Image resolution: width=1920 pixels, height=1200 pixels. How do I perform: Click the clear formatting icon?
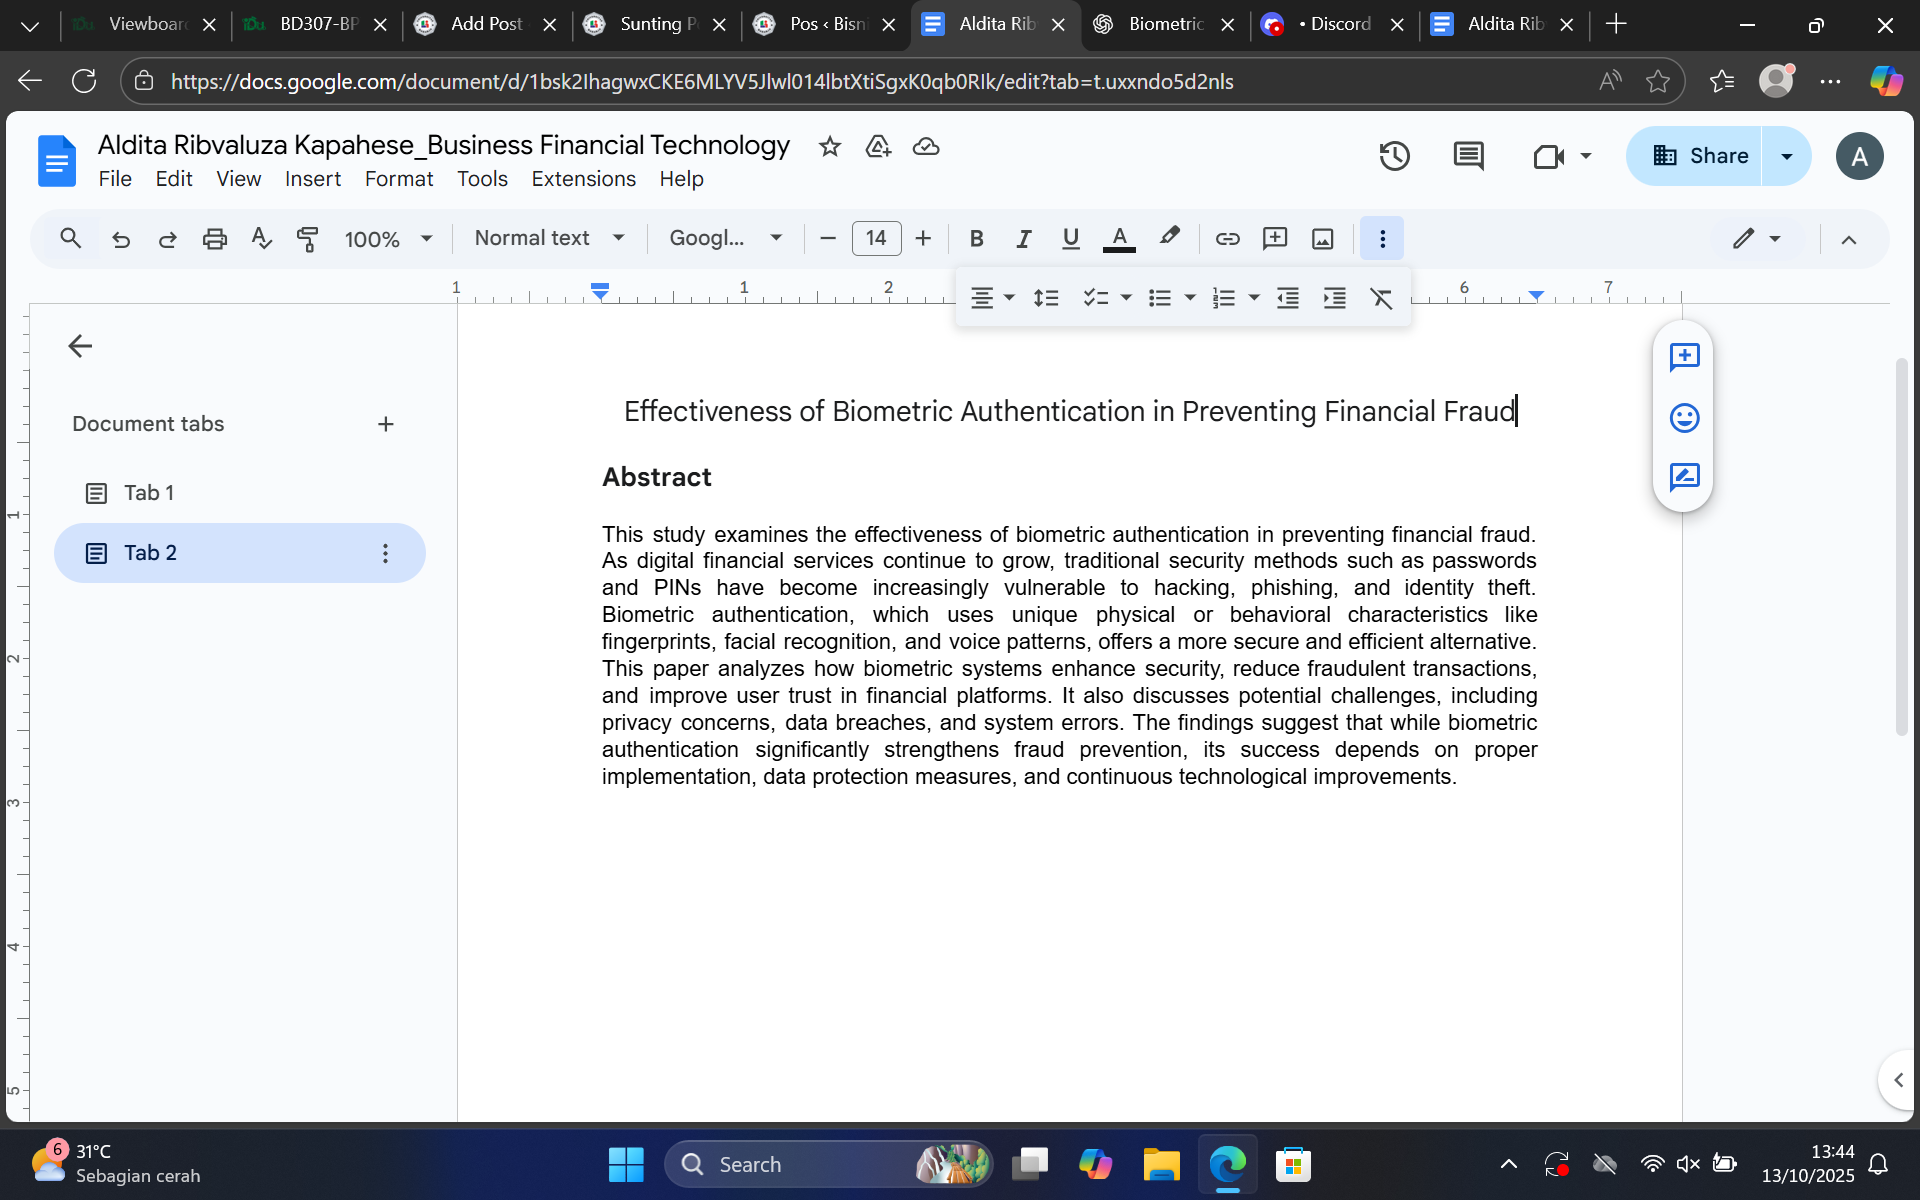pyautogui.click(x=1381, y=298)
